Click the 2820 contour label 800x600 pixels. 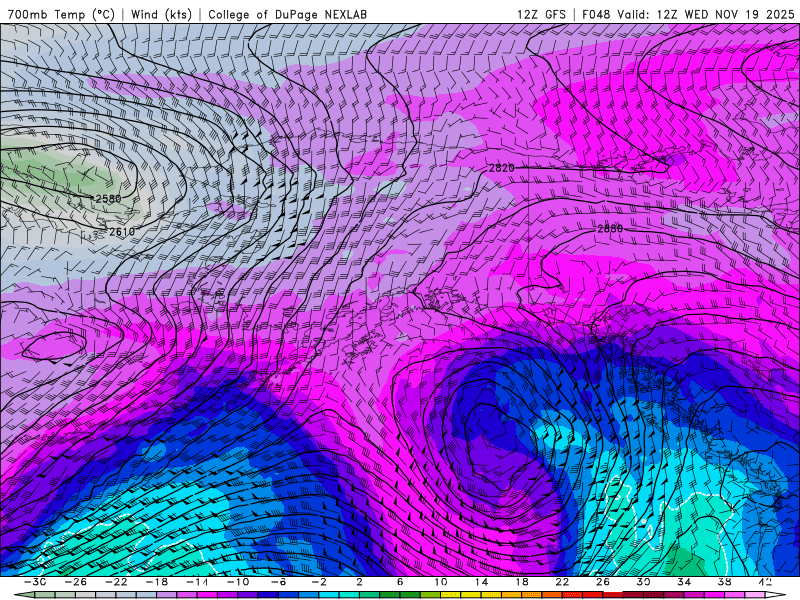pos(502,167)
